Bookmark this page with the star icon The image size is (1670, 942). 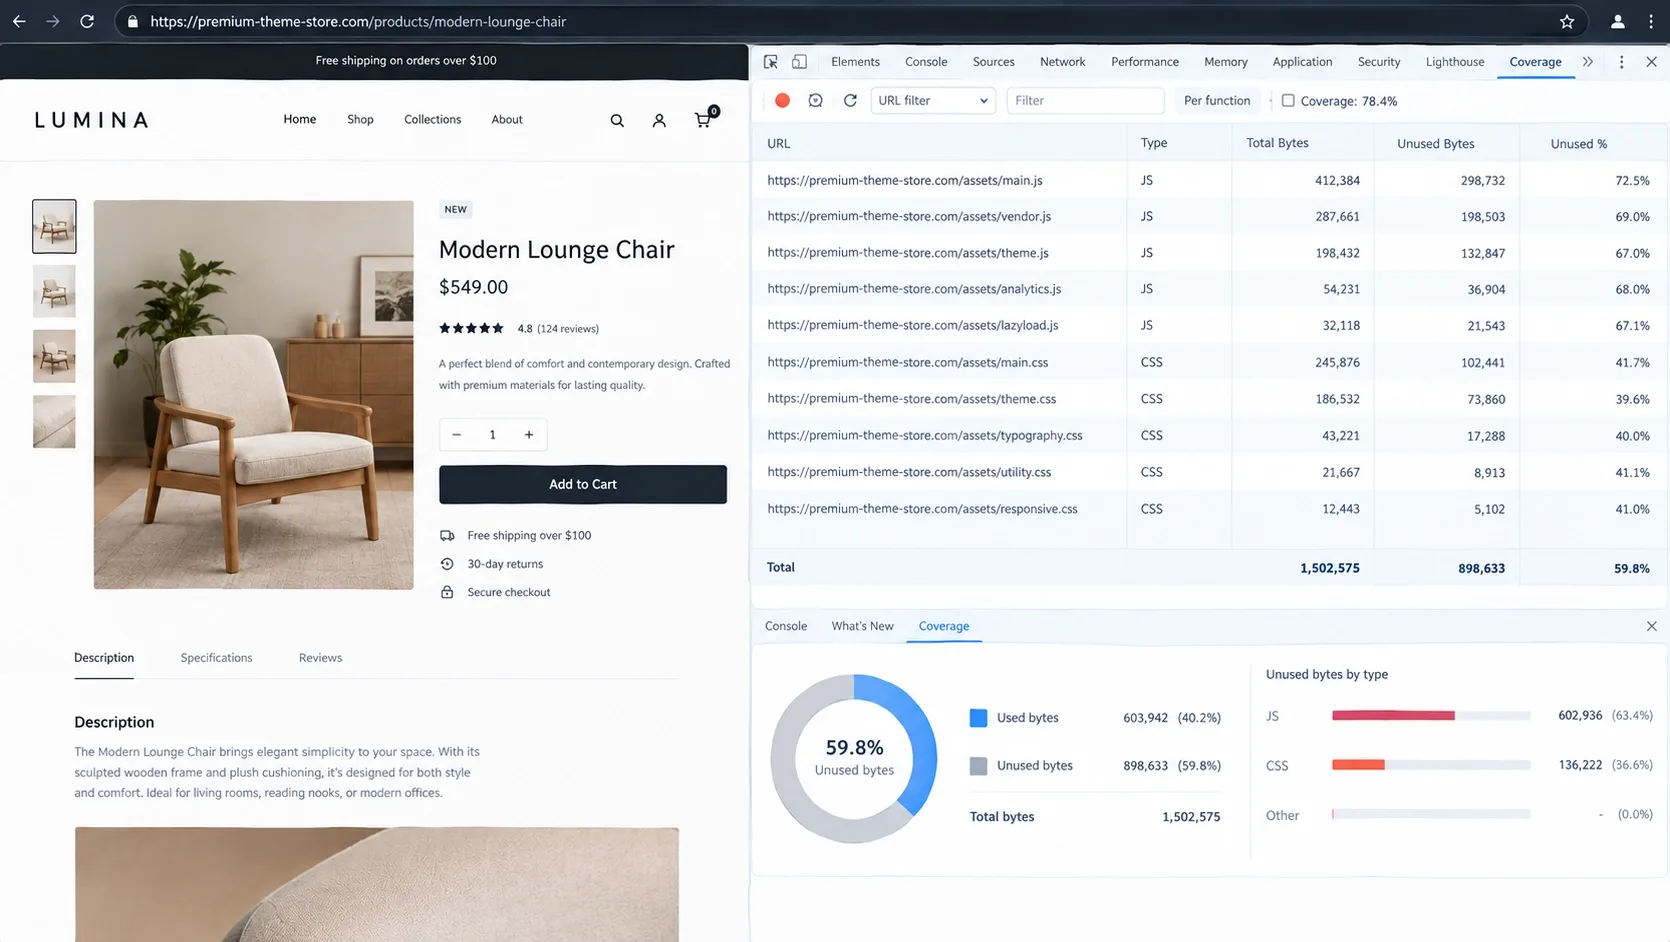click(1567, 21)
